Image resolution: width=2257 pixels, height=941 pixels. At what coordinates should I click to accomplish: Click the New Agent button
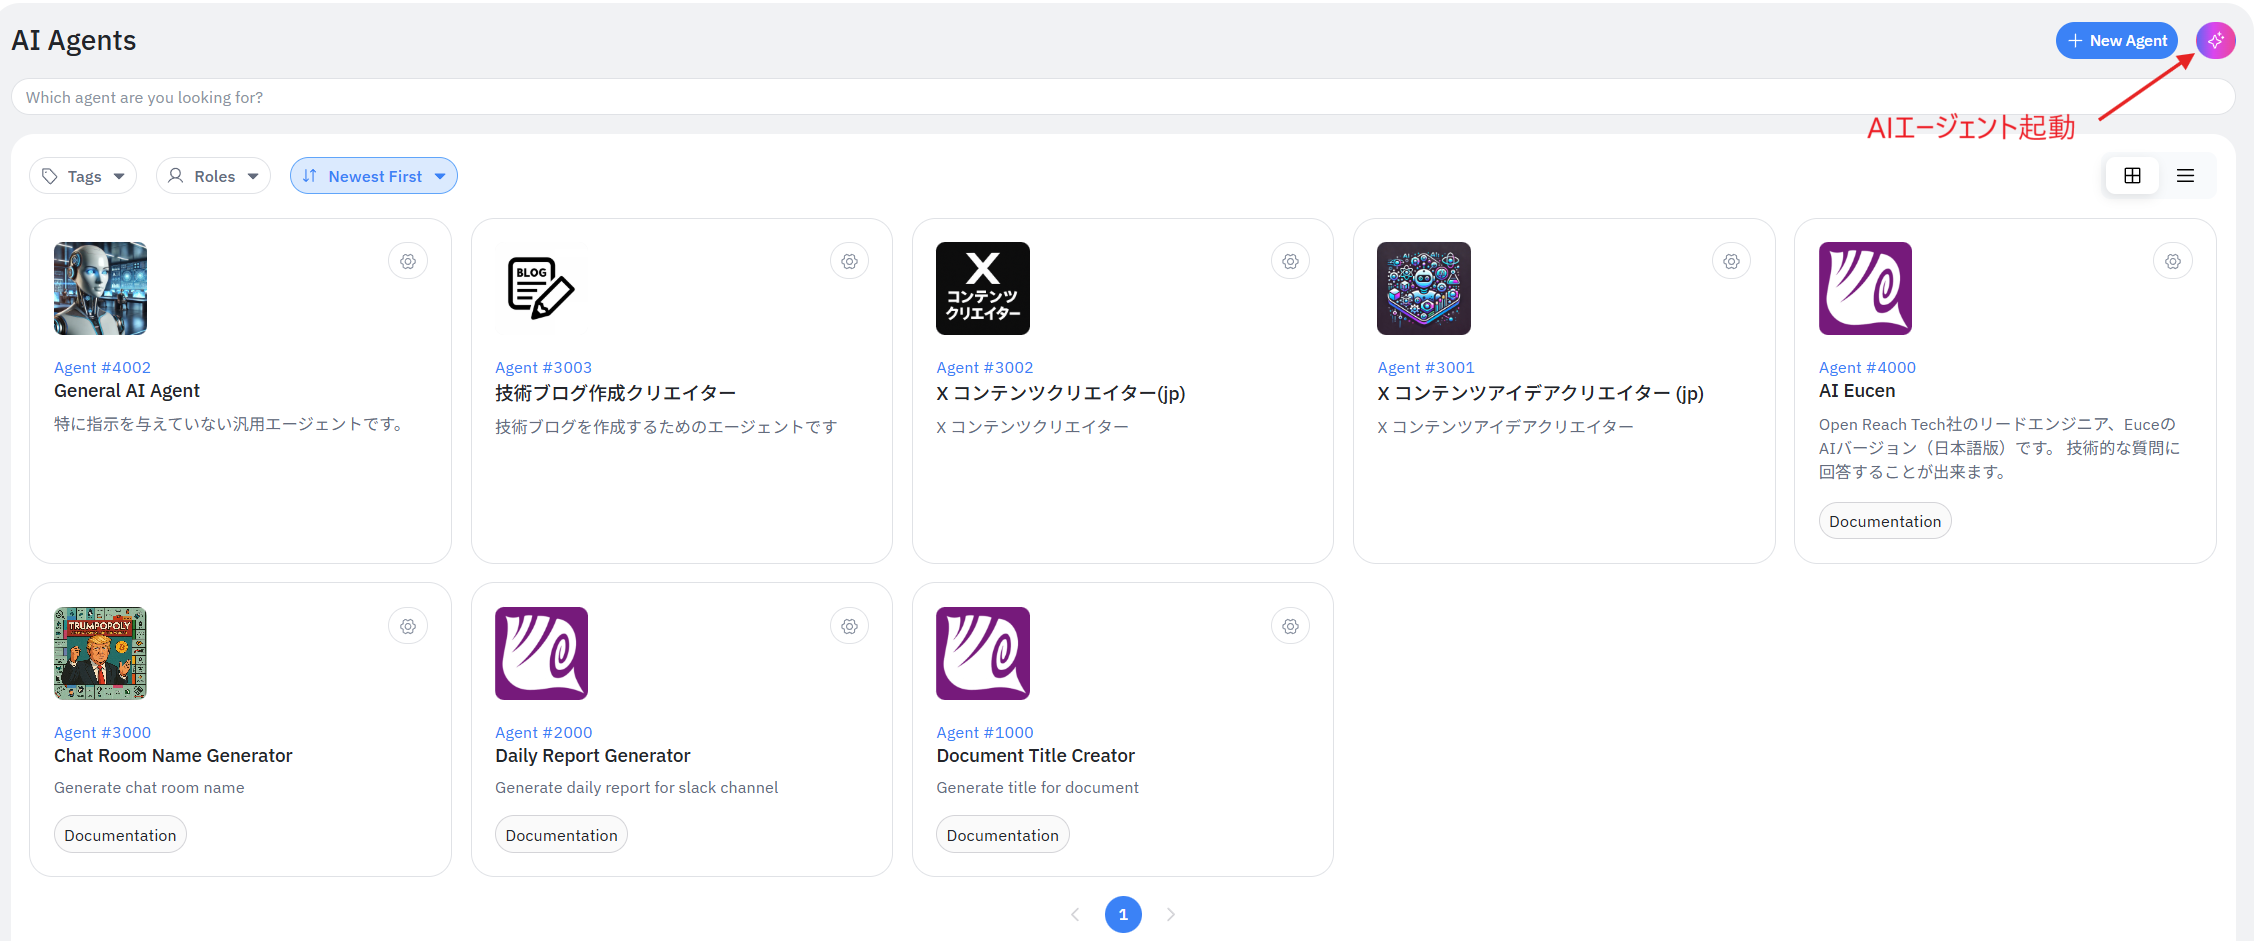[x=2116, y=41]
